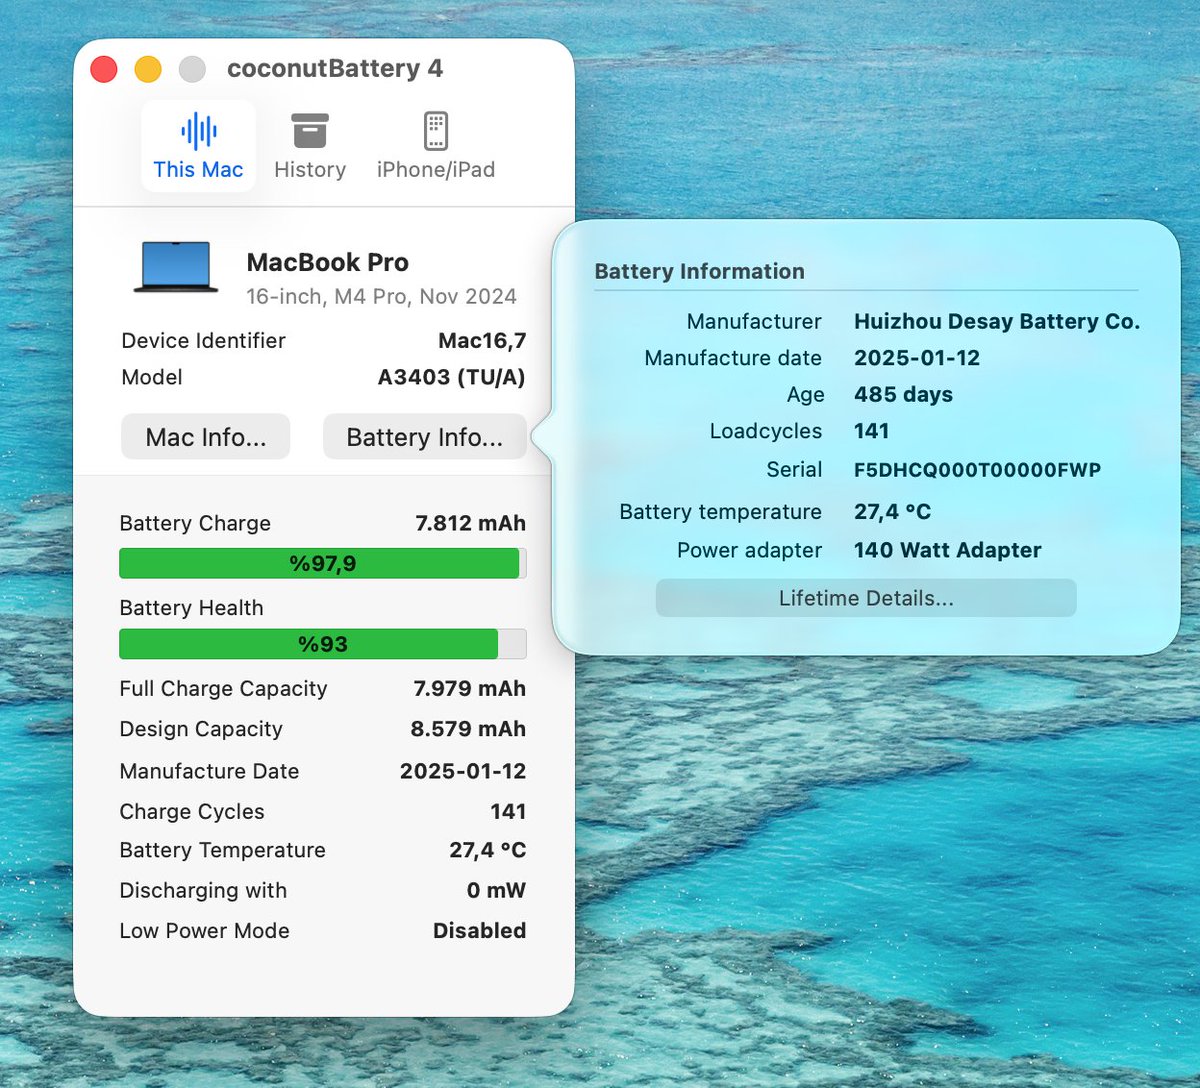Click manufacture date 2025-01-12 in main window

(463, 771)
